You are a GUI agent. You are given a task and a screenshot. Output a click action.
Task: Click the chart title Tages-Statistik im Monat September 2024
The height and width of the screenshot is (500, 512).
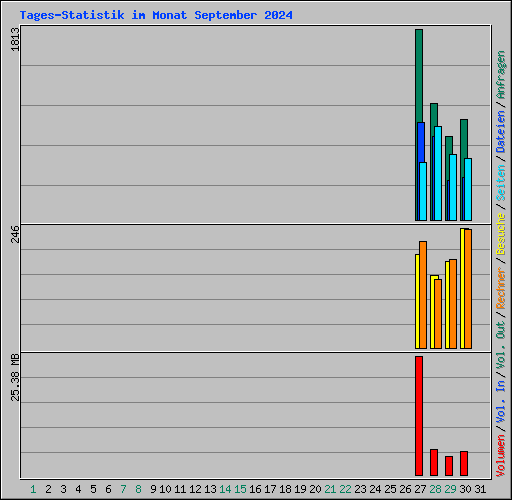click(x=156, y=15)
